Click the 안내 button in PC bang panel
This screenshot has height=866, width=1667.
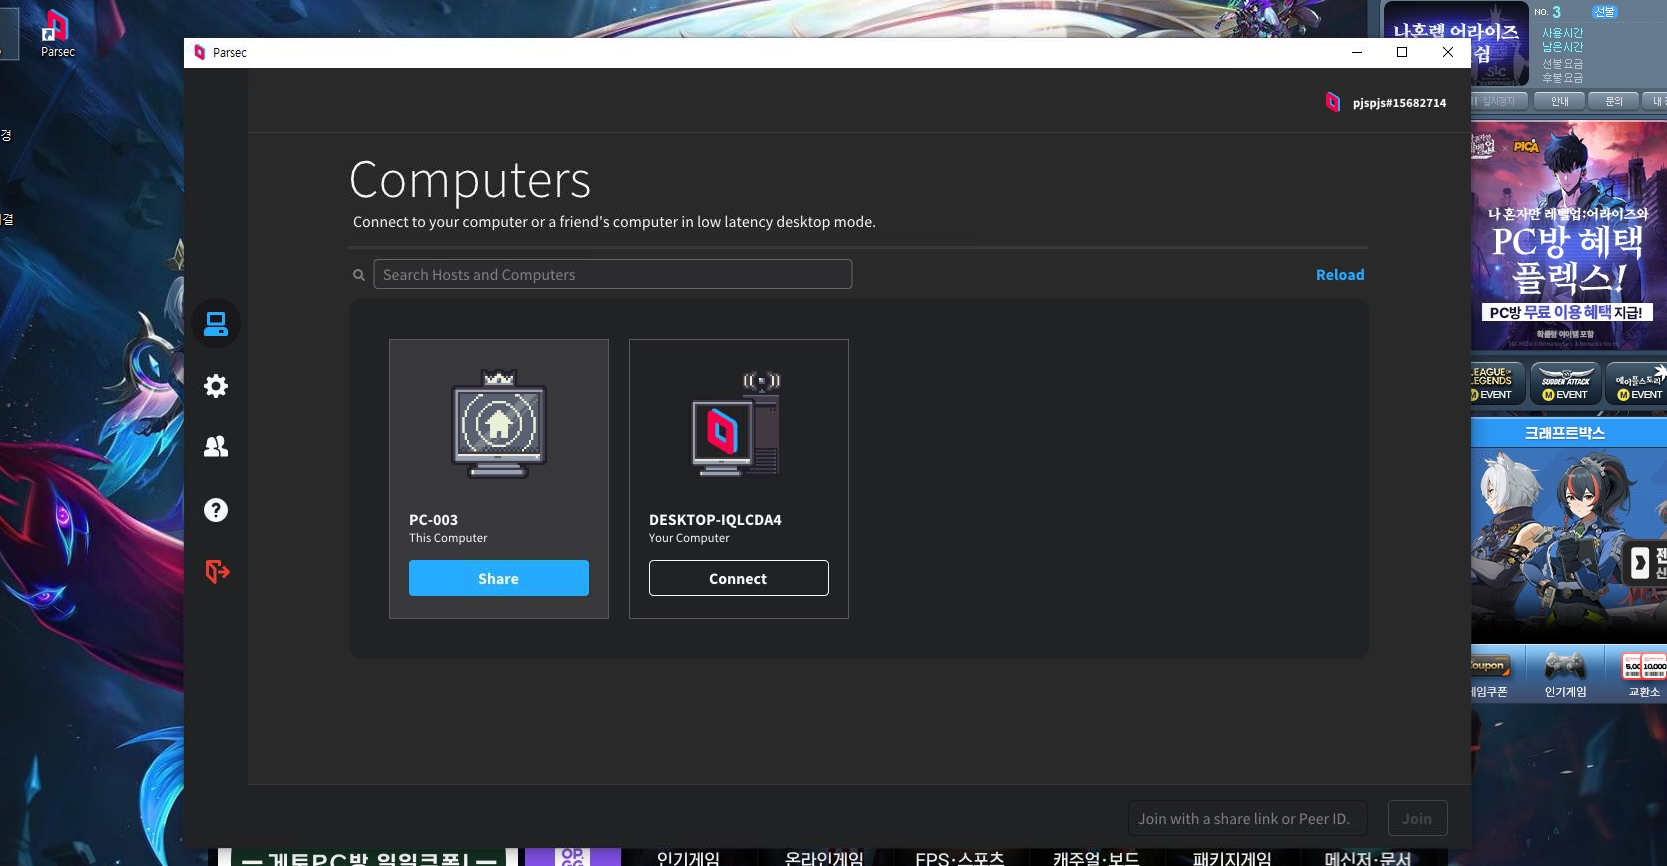tap(1560, 101)
